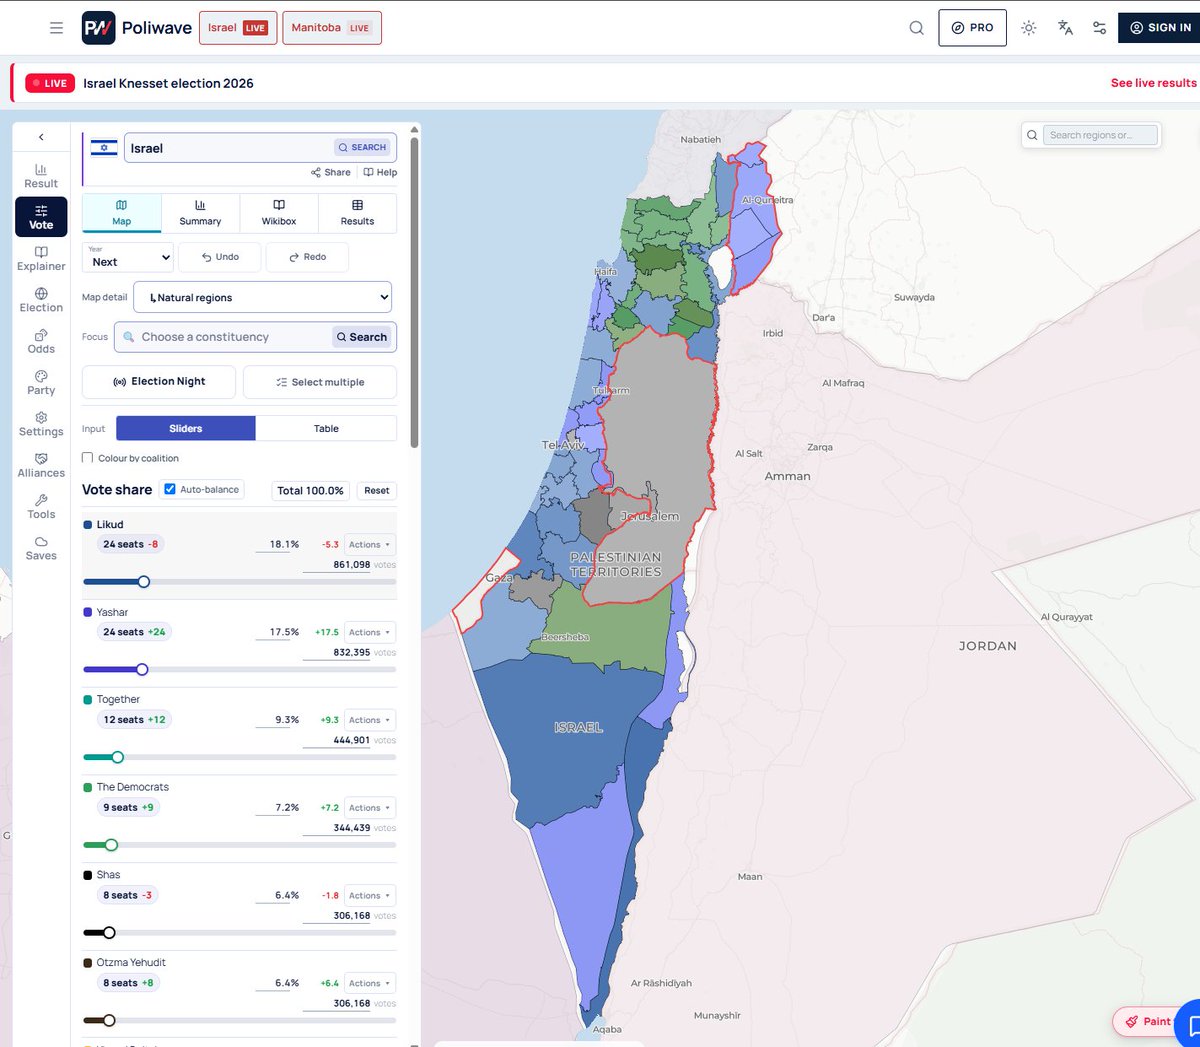Click the Shas vote share slider handle

click(110, 933)
